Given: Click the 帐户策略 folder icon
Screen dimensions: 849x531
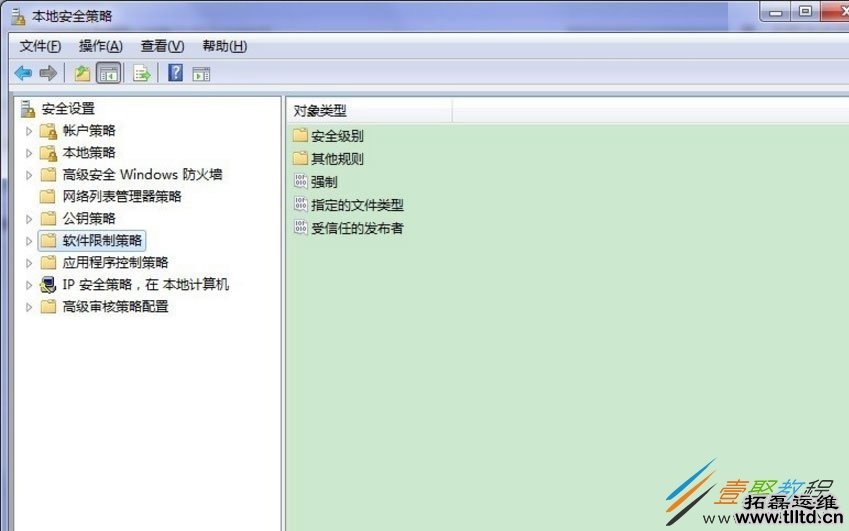Looking at the screenshot, I should 48,131.
